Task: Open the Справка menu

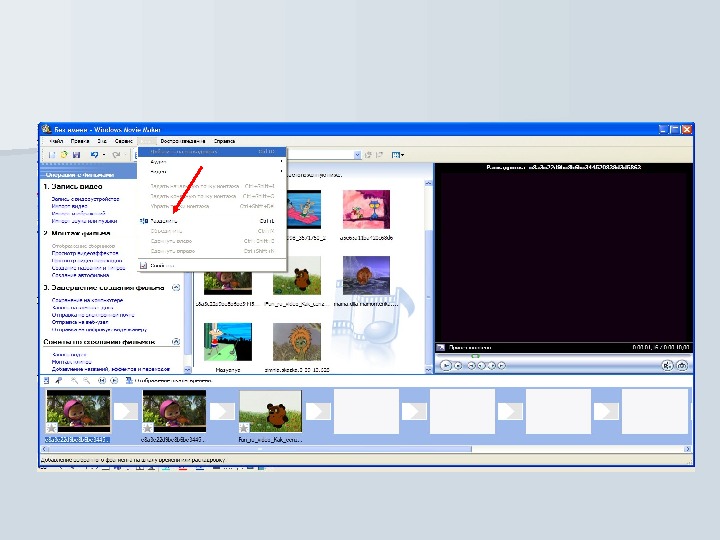Action: tap(224, 141)
